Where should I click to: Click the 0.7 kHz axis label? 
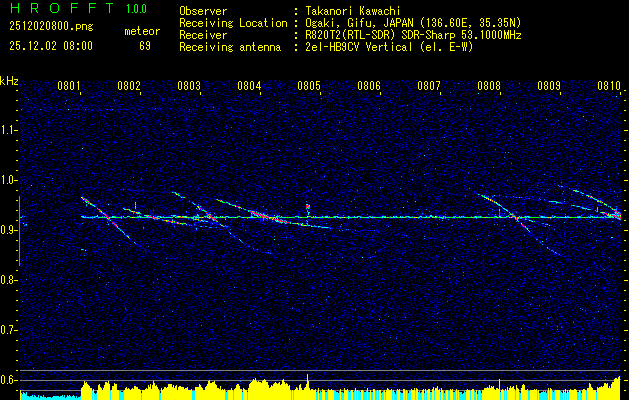click(x=8, y=330)
